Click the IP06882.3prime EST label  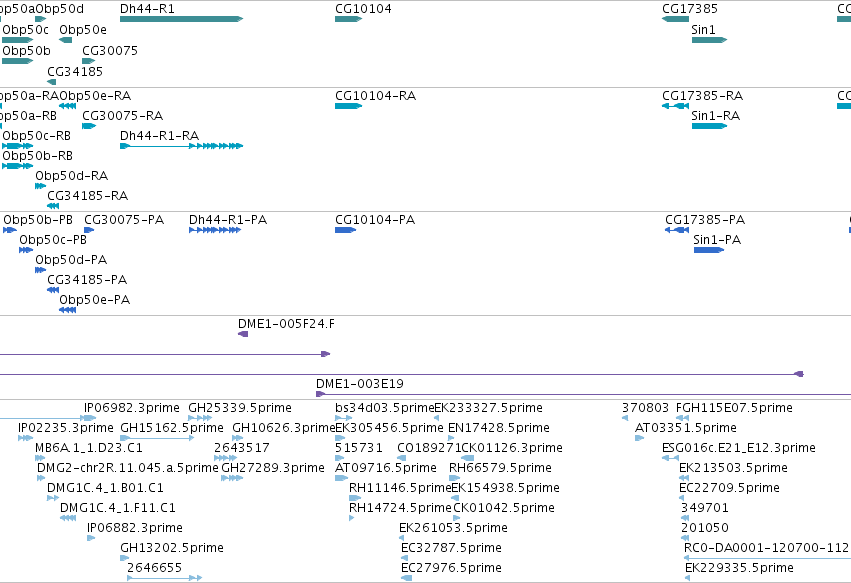(135, 528)
